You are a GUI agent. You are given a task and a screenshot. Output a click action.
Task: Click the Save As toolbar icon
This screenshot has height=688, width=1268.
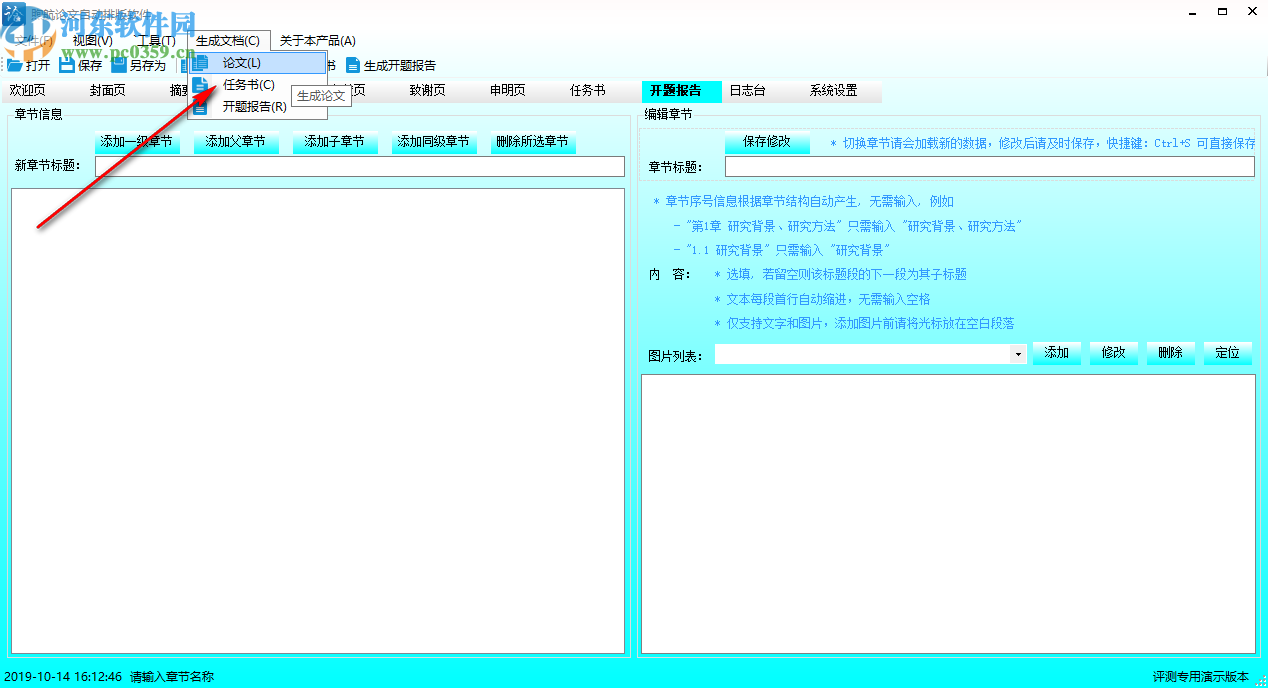119,65
